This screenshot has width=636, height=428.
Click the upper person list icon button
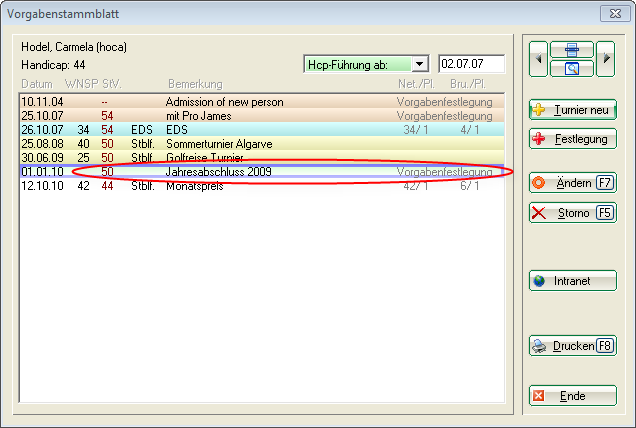point(573,49)
